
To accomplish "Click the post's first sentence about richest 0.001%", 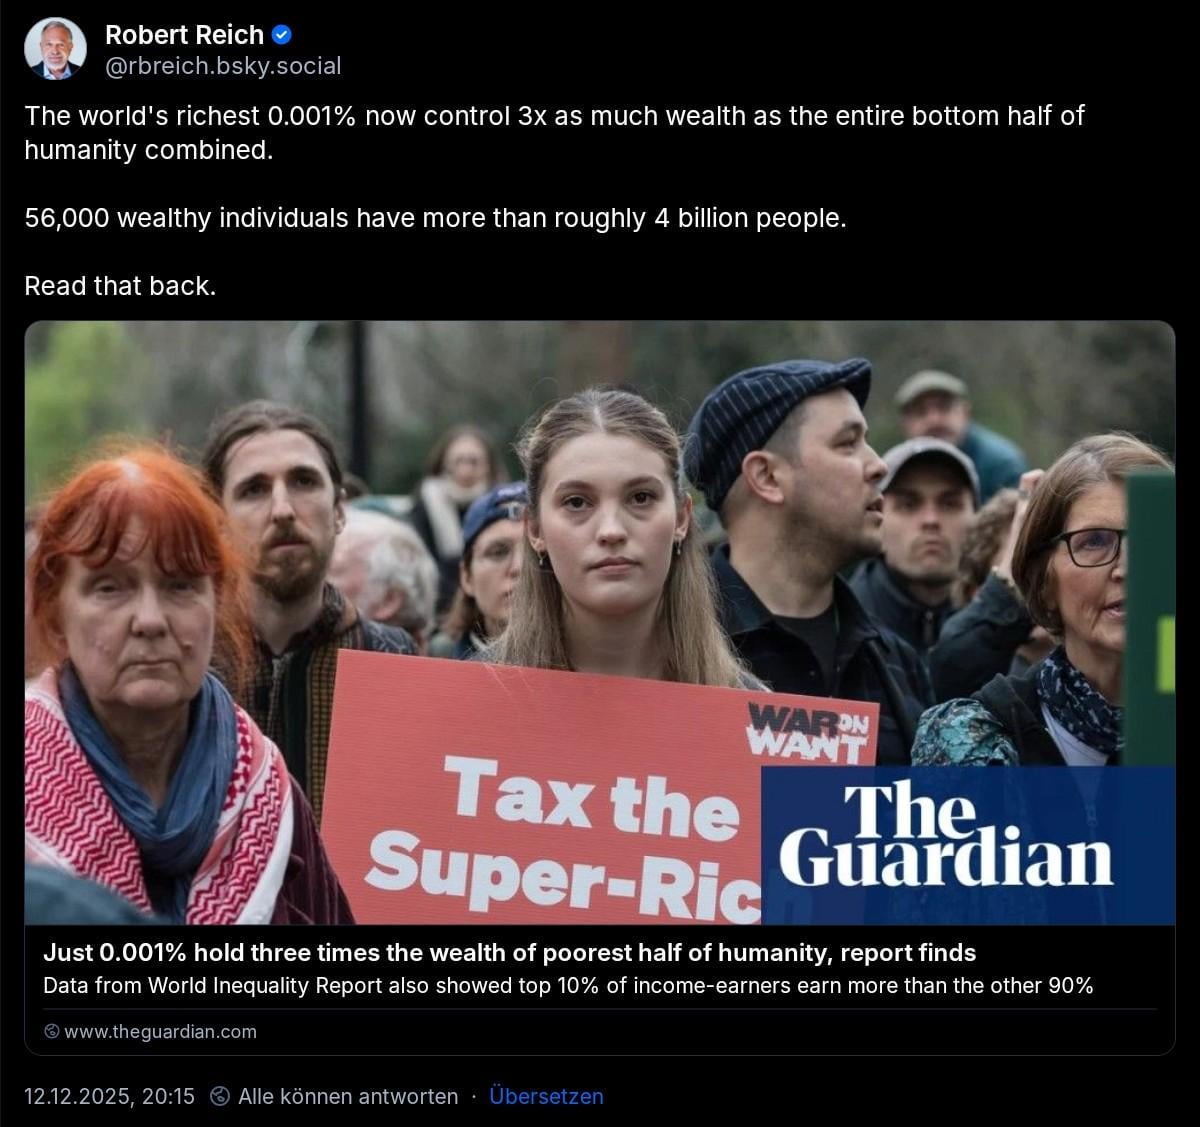I will [554, 133].
